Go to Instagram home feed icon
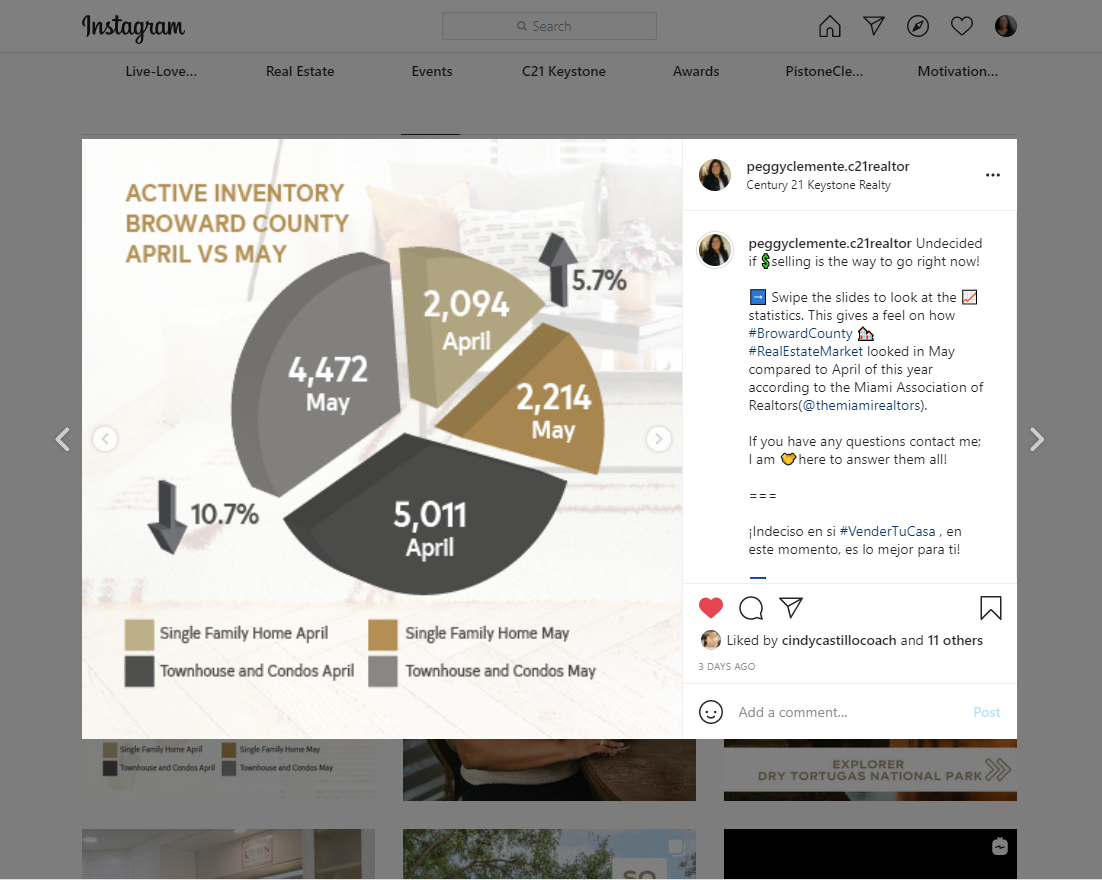 (829, 26)
